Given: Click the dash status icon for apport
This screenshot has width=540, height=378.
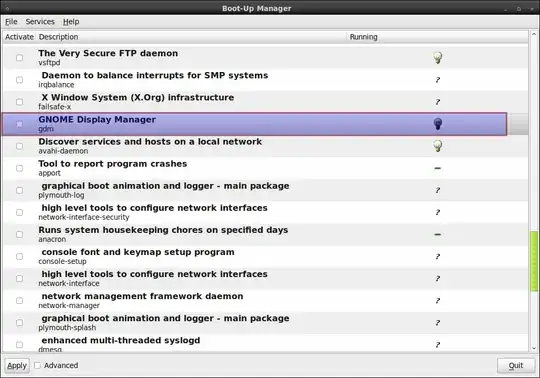Looking at the screenshot, I should point(437,168).
